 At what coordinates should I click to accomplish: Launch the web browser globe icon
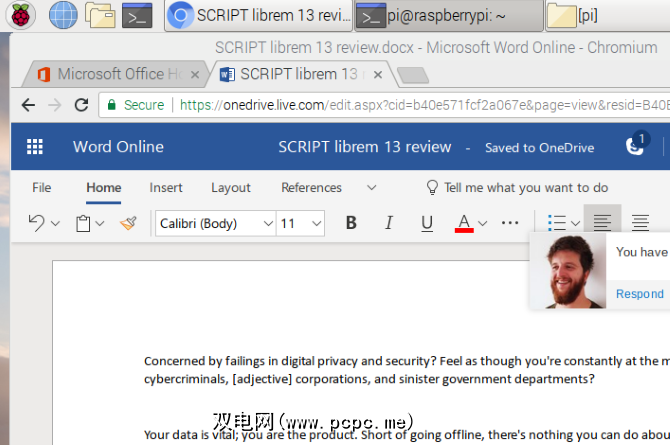tap(63, 15)
